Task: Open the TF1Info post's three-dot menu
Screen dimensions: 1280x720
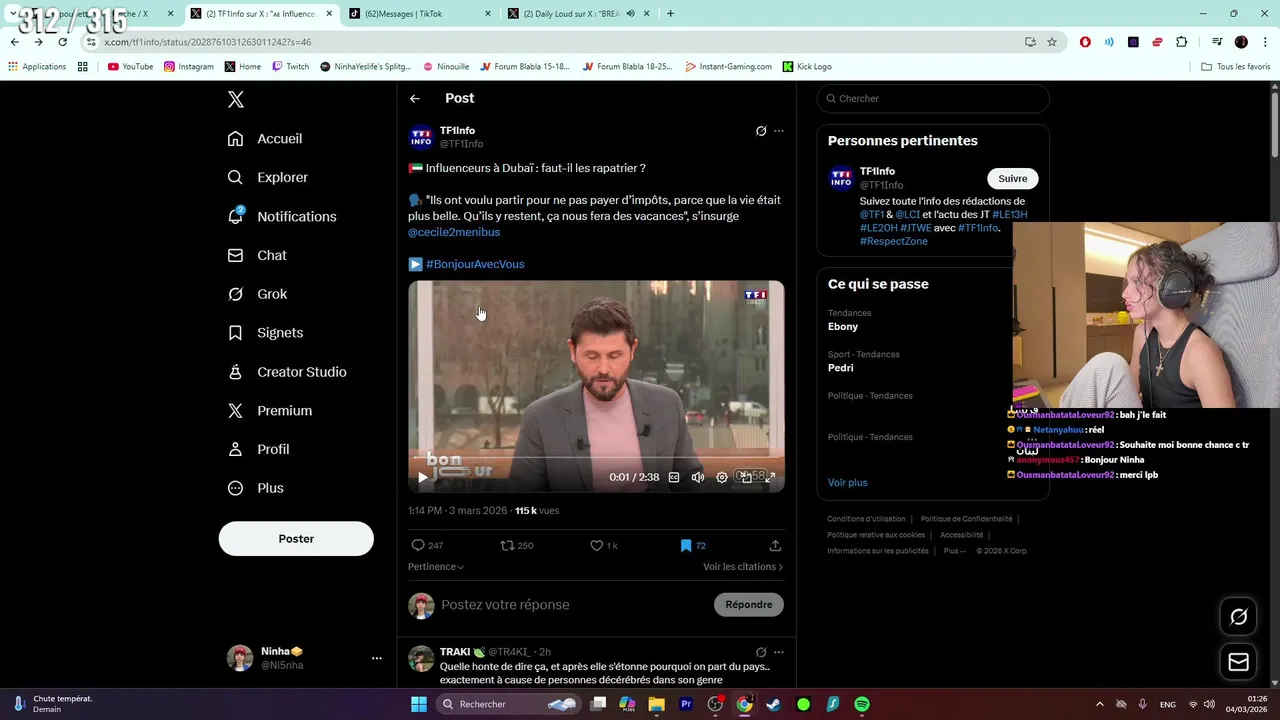Action: click(x=779, y=131)
